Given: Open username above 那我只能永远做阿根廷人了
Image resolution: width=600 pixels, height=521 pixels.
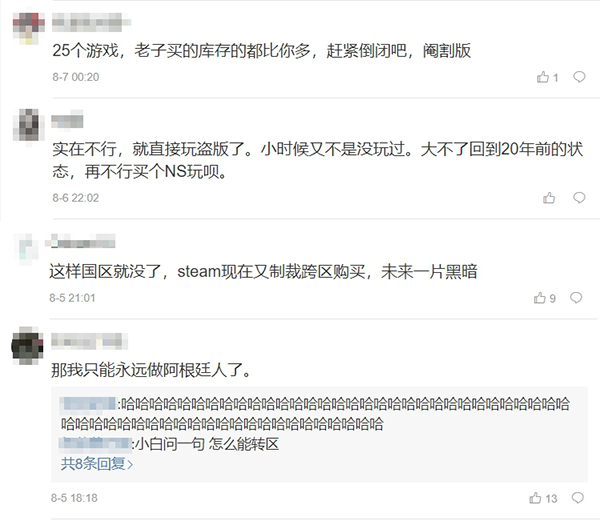Looking at the screenshot, I should pyautogui.click(x=89, y=341).
